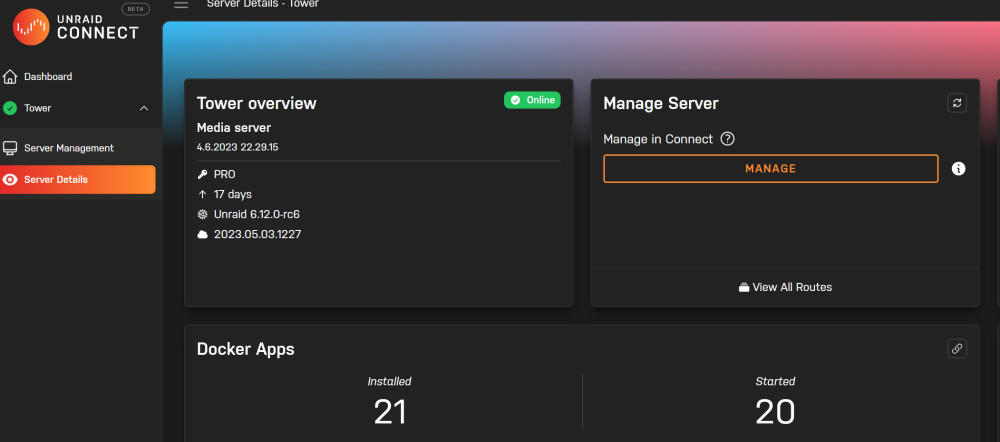Click the 2023.05.03.1227 version text
Screen dimensions: 1000x442
pyautogui.click(x=258, y=235)
